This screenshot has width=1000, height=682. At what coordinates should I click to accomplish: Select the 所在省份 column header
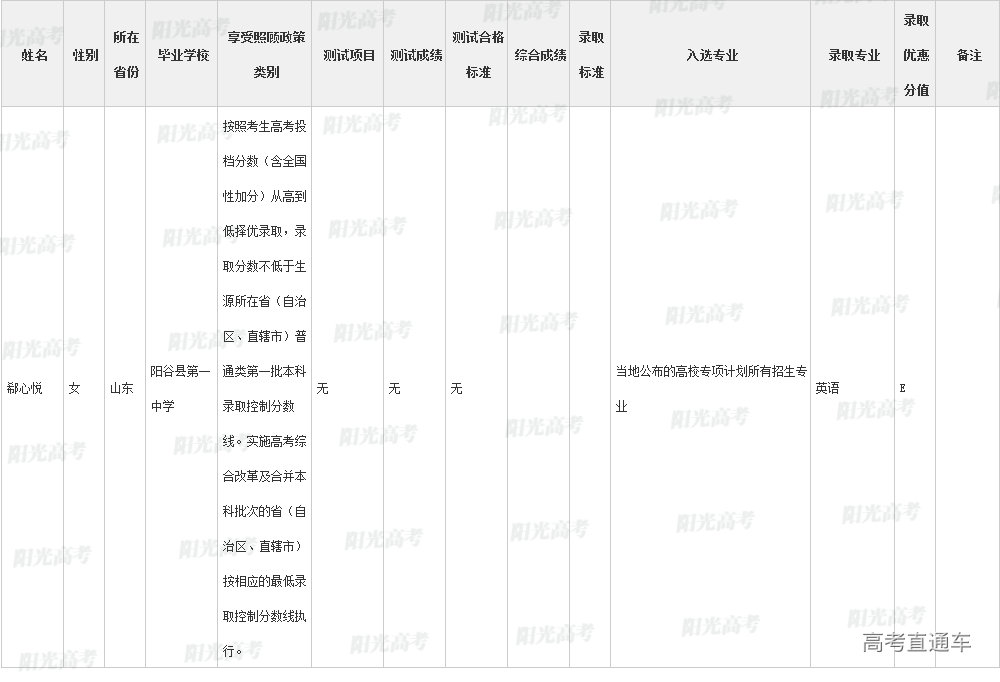pyautogui.click(x=126, y=55)
